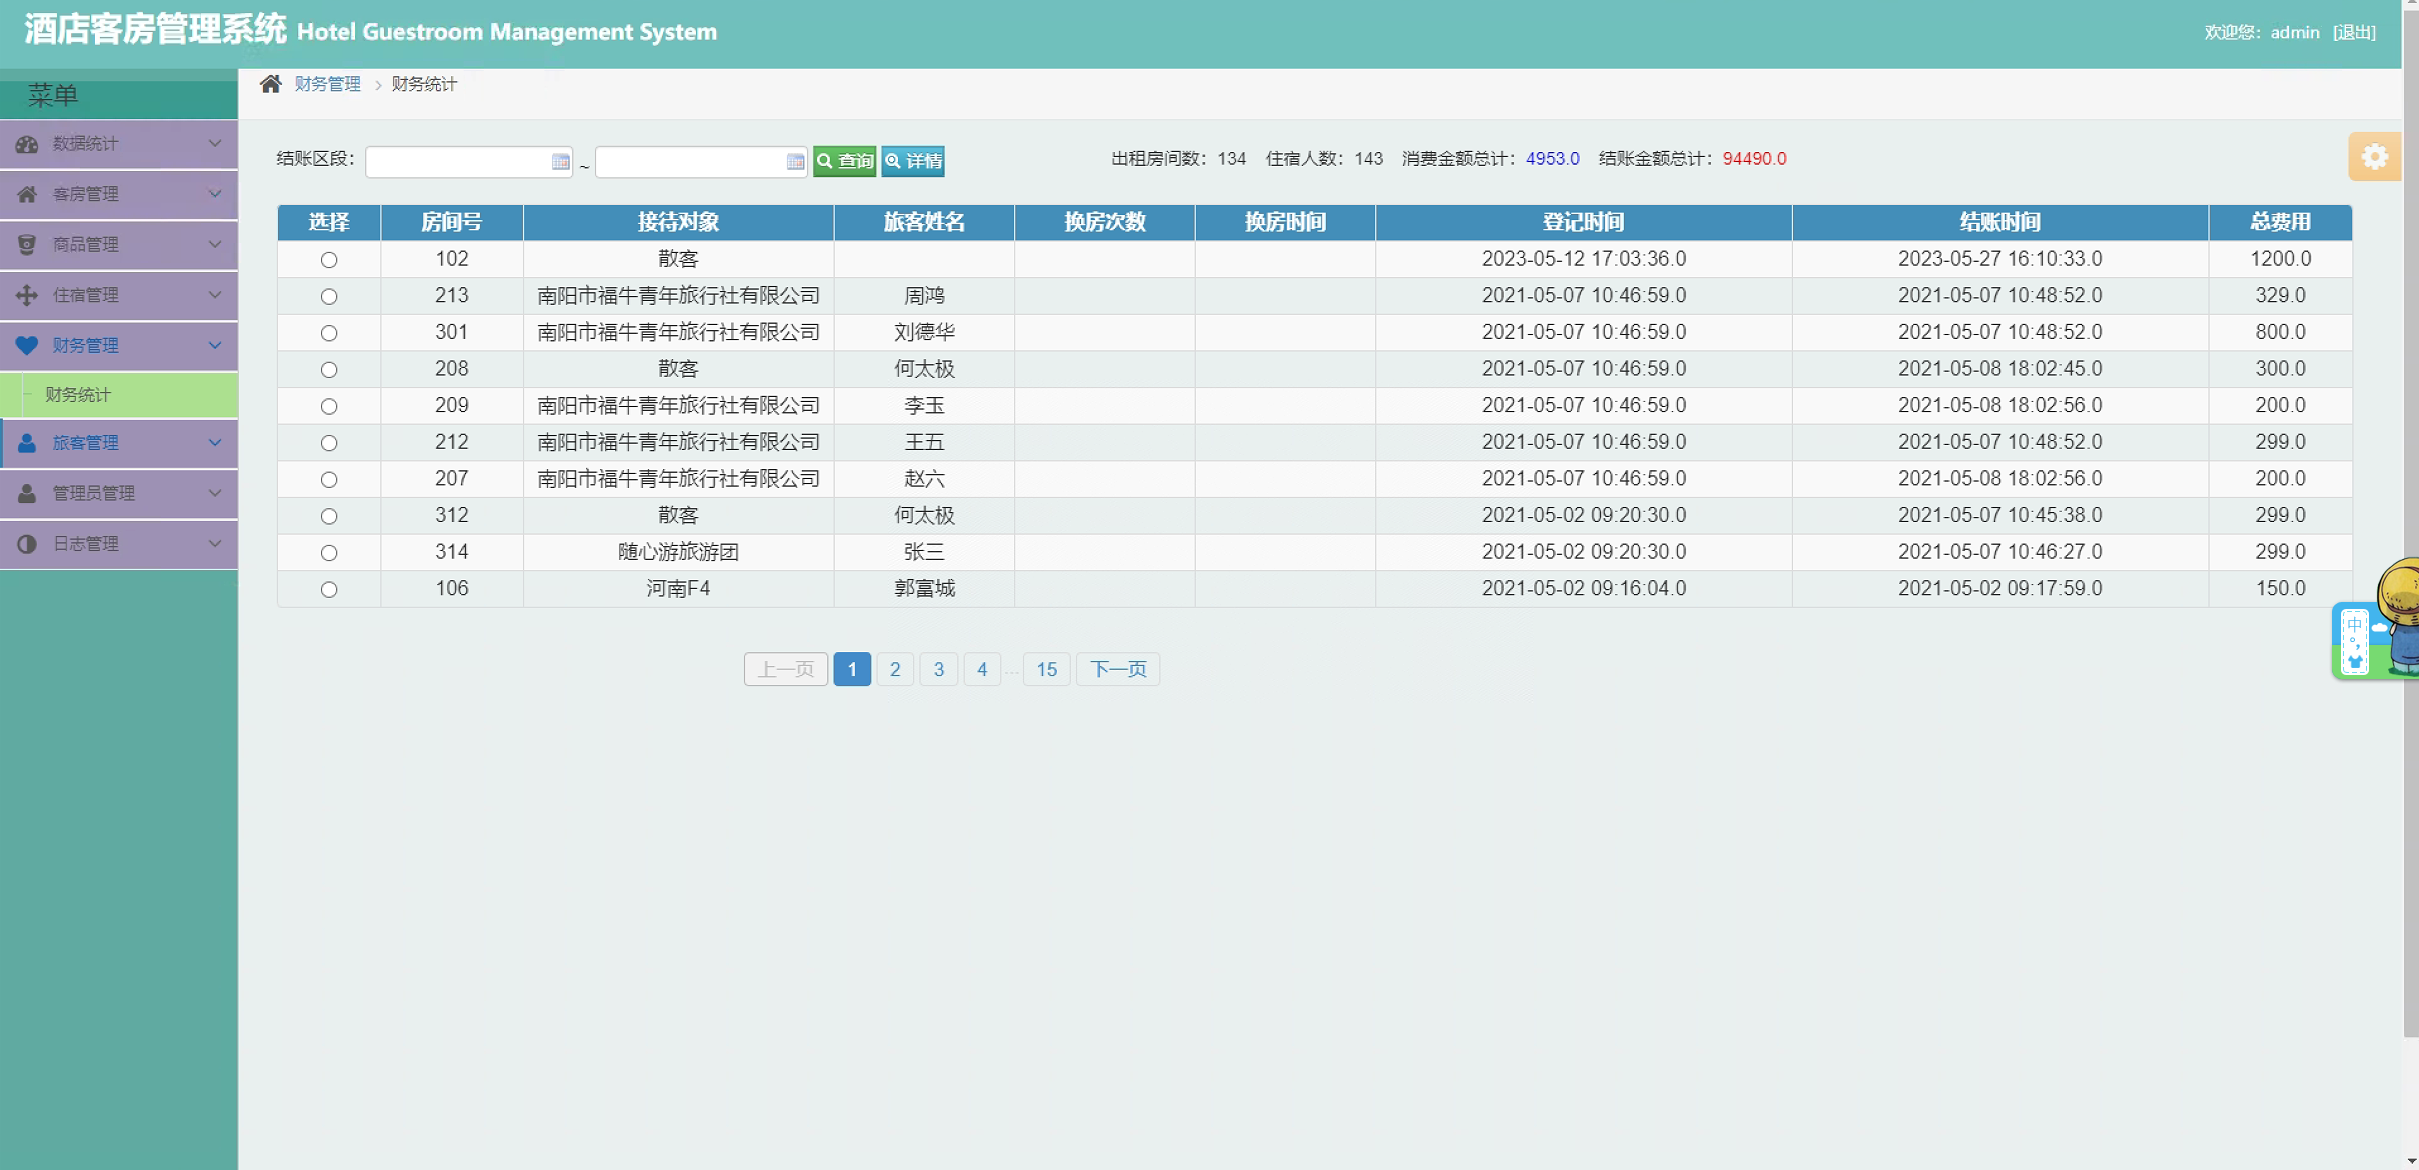Click the house icon beside 客房管理

tap(27, 194)
